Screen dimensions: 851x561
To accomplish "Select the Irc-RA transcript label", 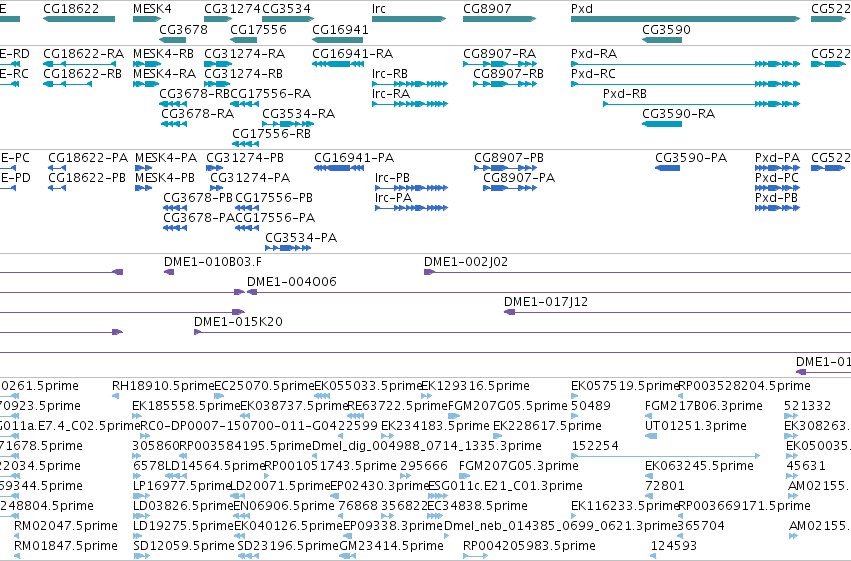I will pos(391,94).
